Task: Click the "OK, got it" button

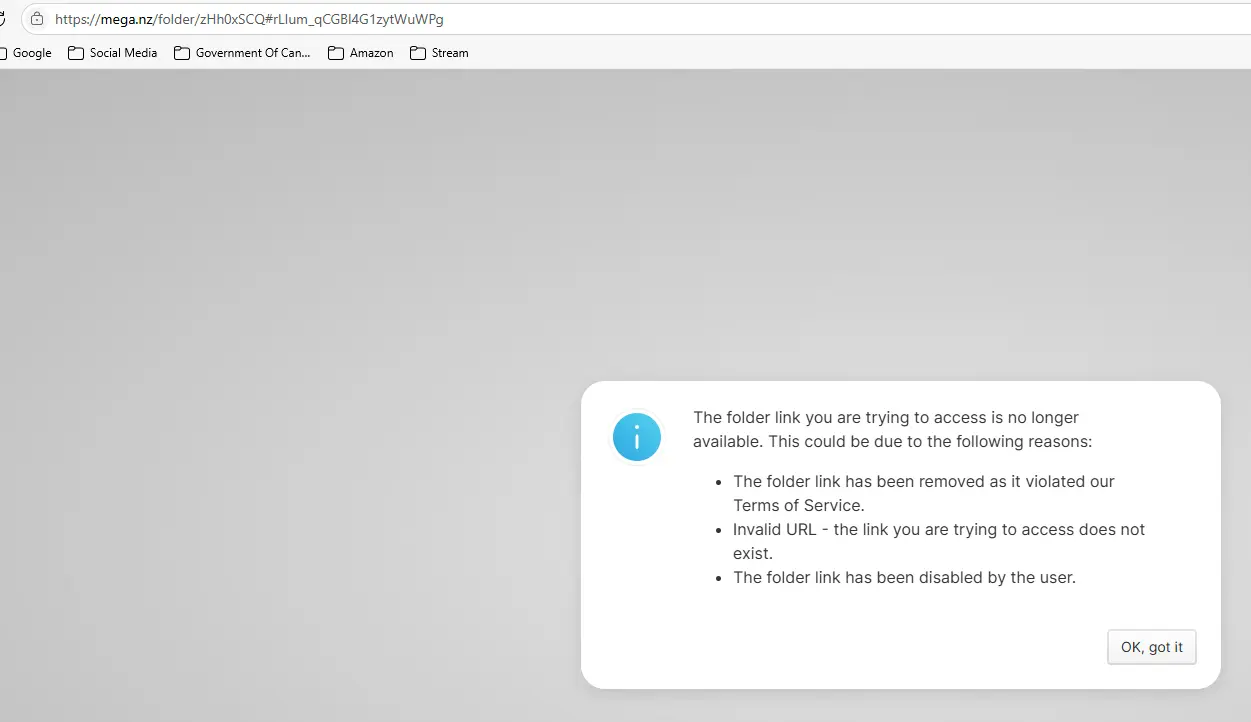Action: (x=1152, y=647)
